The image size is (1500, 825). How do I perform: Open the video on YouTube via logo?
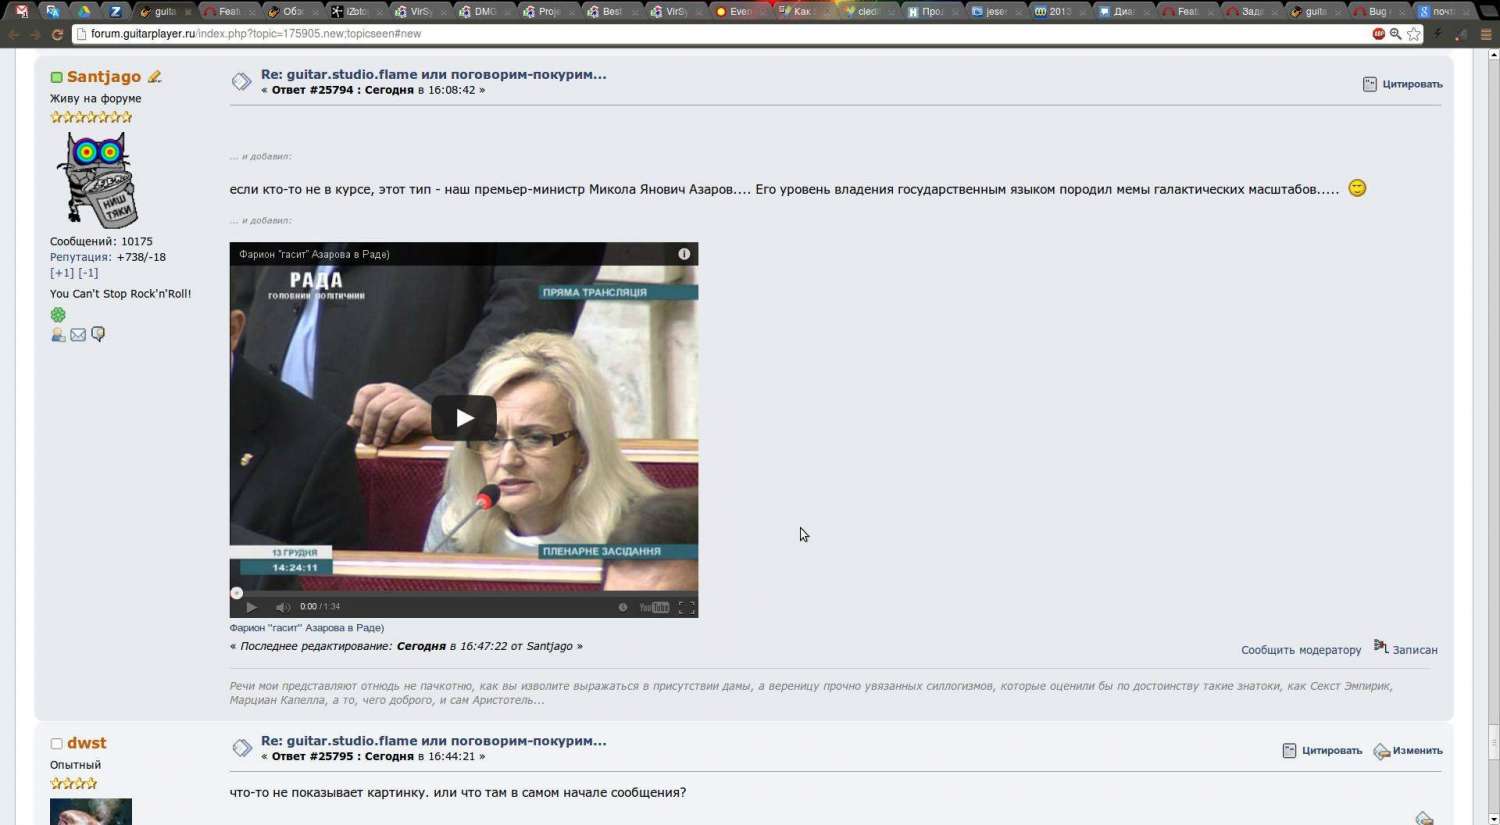(x=654, y=607)
